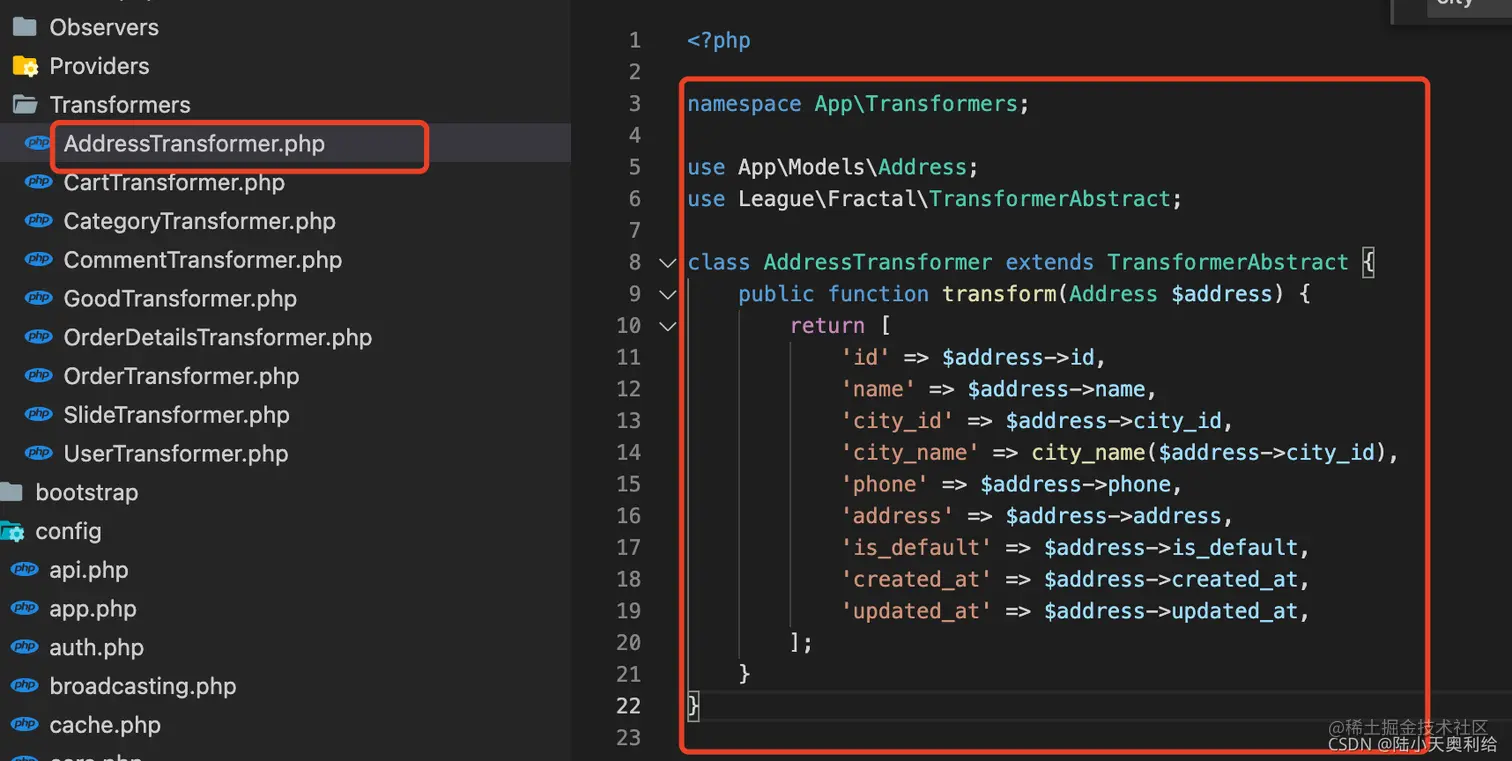Viewport: 1512px width, 761px height.
Task: Click the 'address' array key
Action: tap(897, 516)
